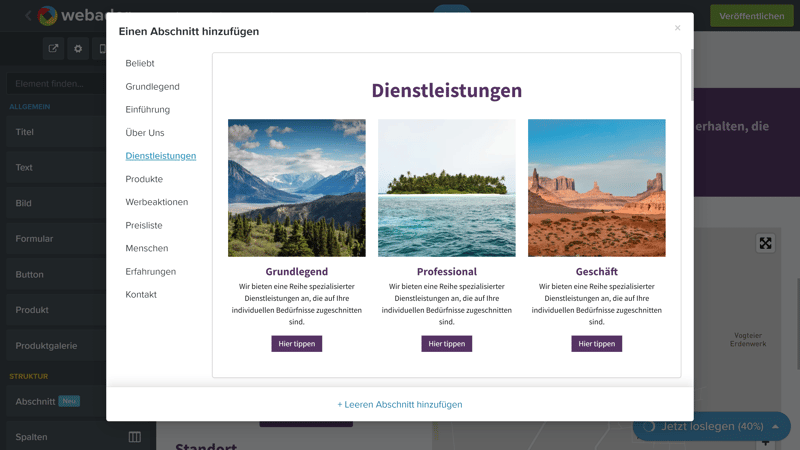Image resolution: width=800 pixels, height=450 pixels.
Task: Open the Erfahrungen category
Action: [x=151, y=271]
